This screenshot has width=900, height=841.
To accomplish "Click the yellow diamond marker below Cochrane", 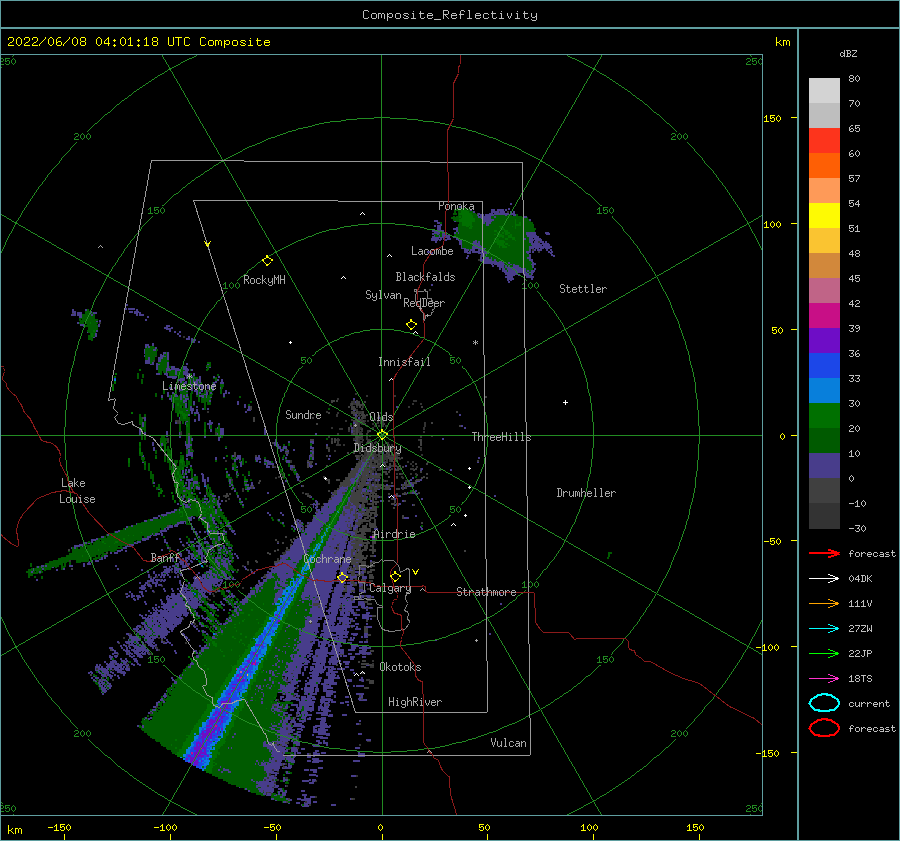I will [x=342, y=578].
